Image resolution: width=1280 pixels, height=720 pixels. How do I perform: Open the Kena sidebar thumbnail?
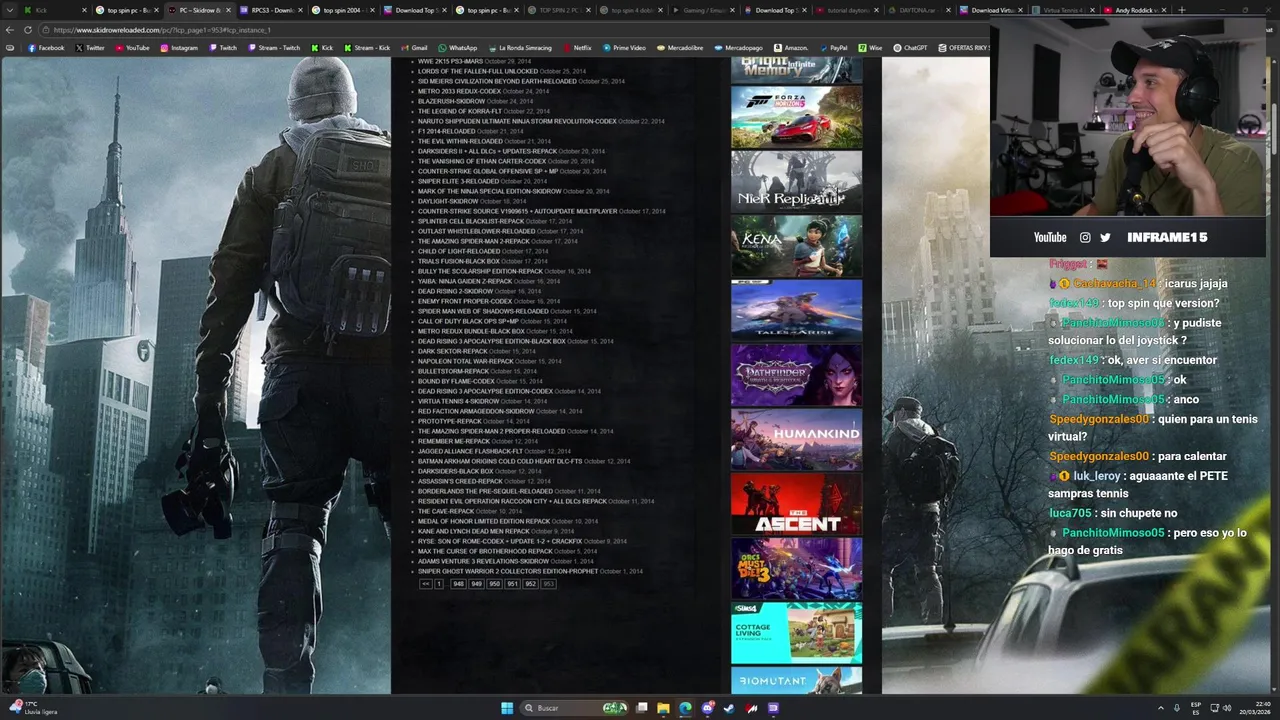[x=796, y=246]
